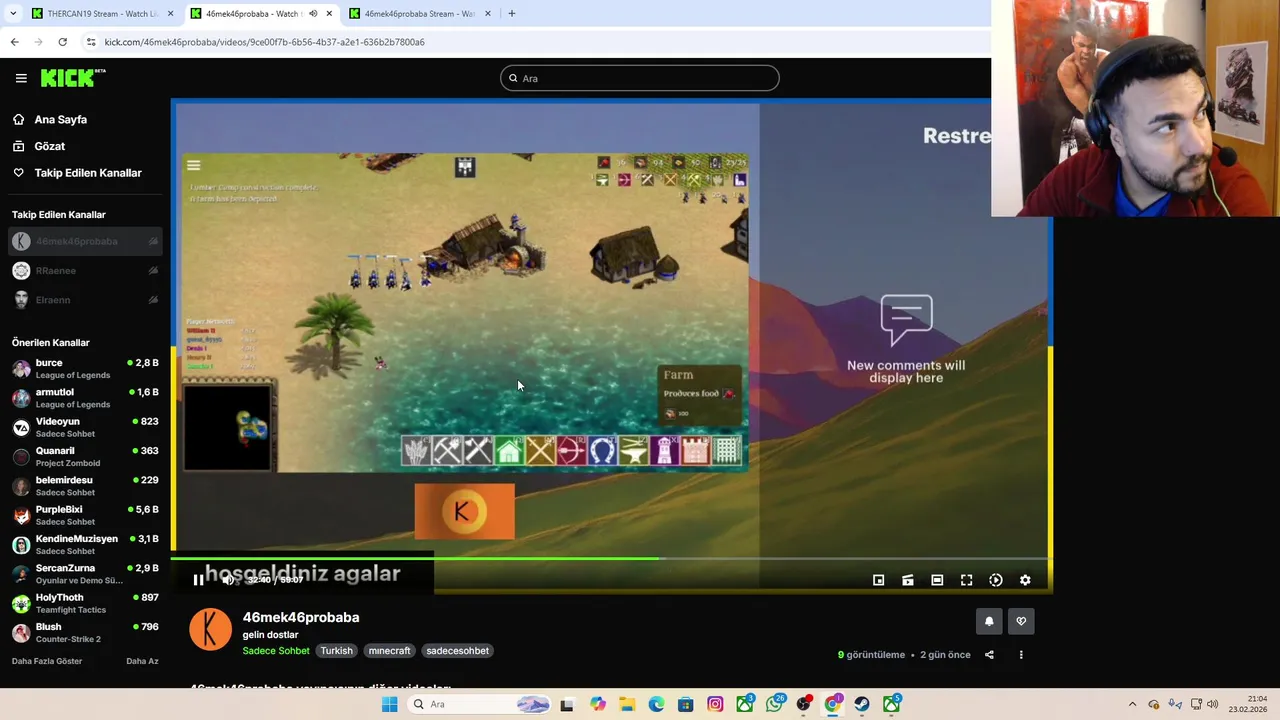Toggle theater mode
Viewport: 1280px width, 720px height.
coord(937,580)
